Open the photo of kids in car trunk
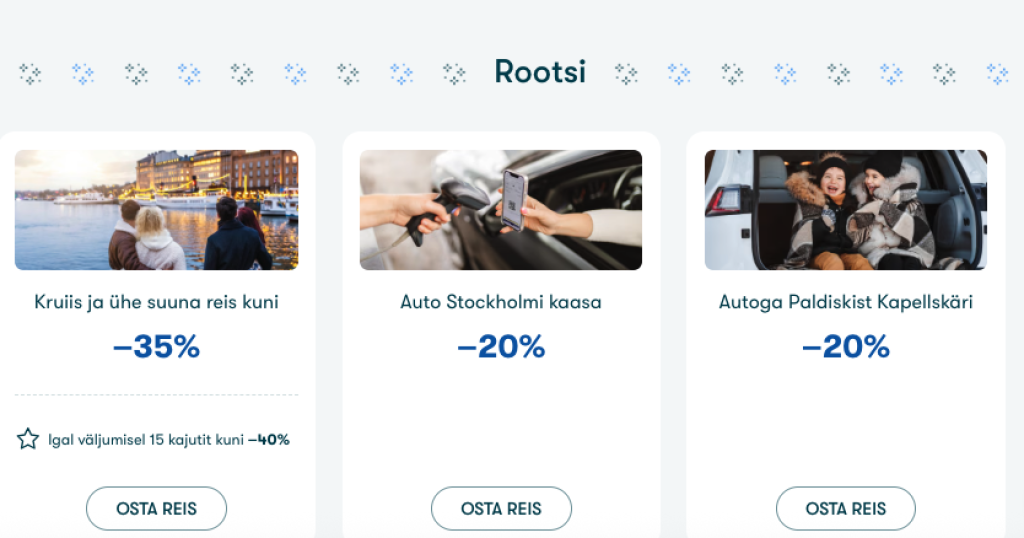Viewport: 1024px width, 538px height. (846, 210)
